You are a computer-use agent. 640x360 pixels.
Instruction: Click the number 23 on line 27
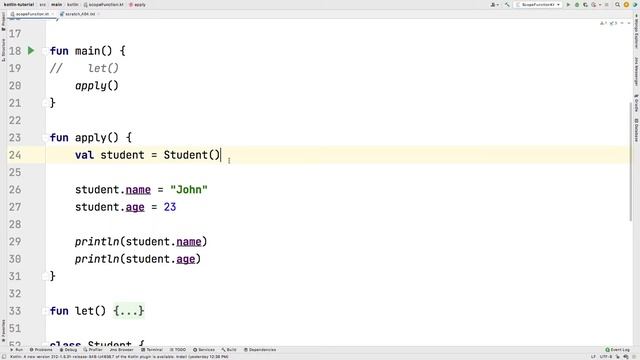pos(170,207)
